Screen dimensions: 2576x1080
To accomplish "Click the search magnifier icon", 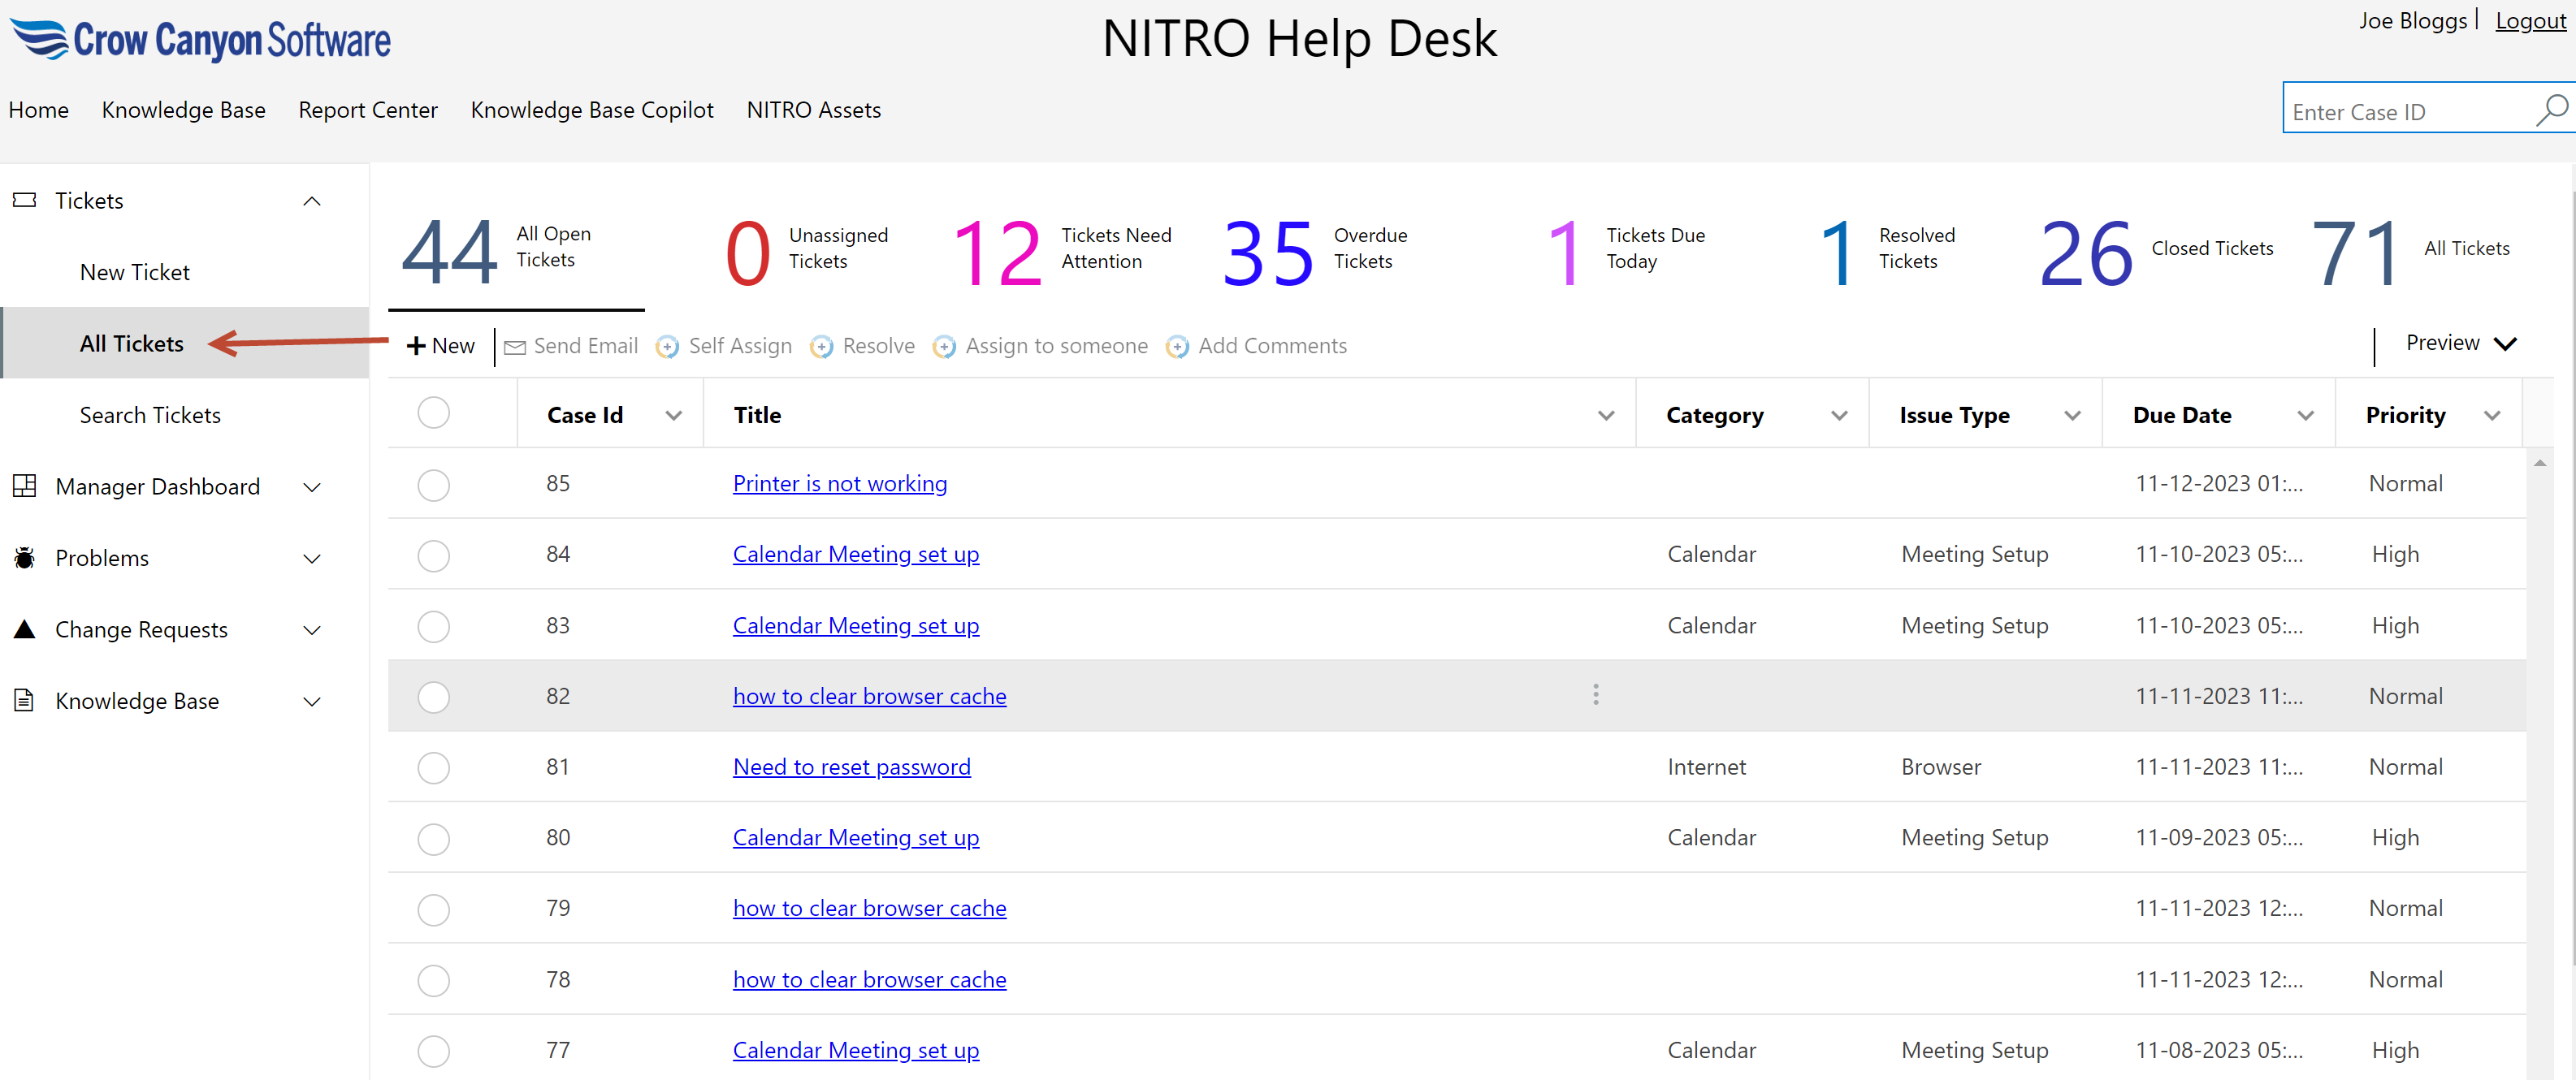I will coord(2550,109).
